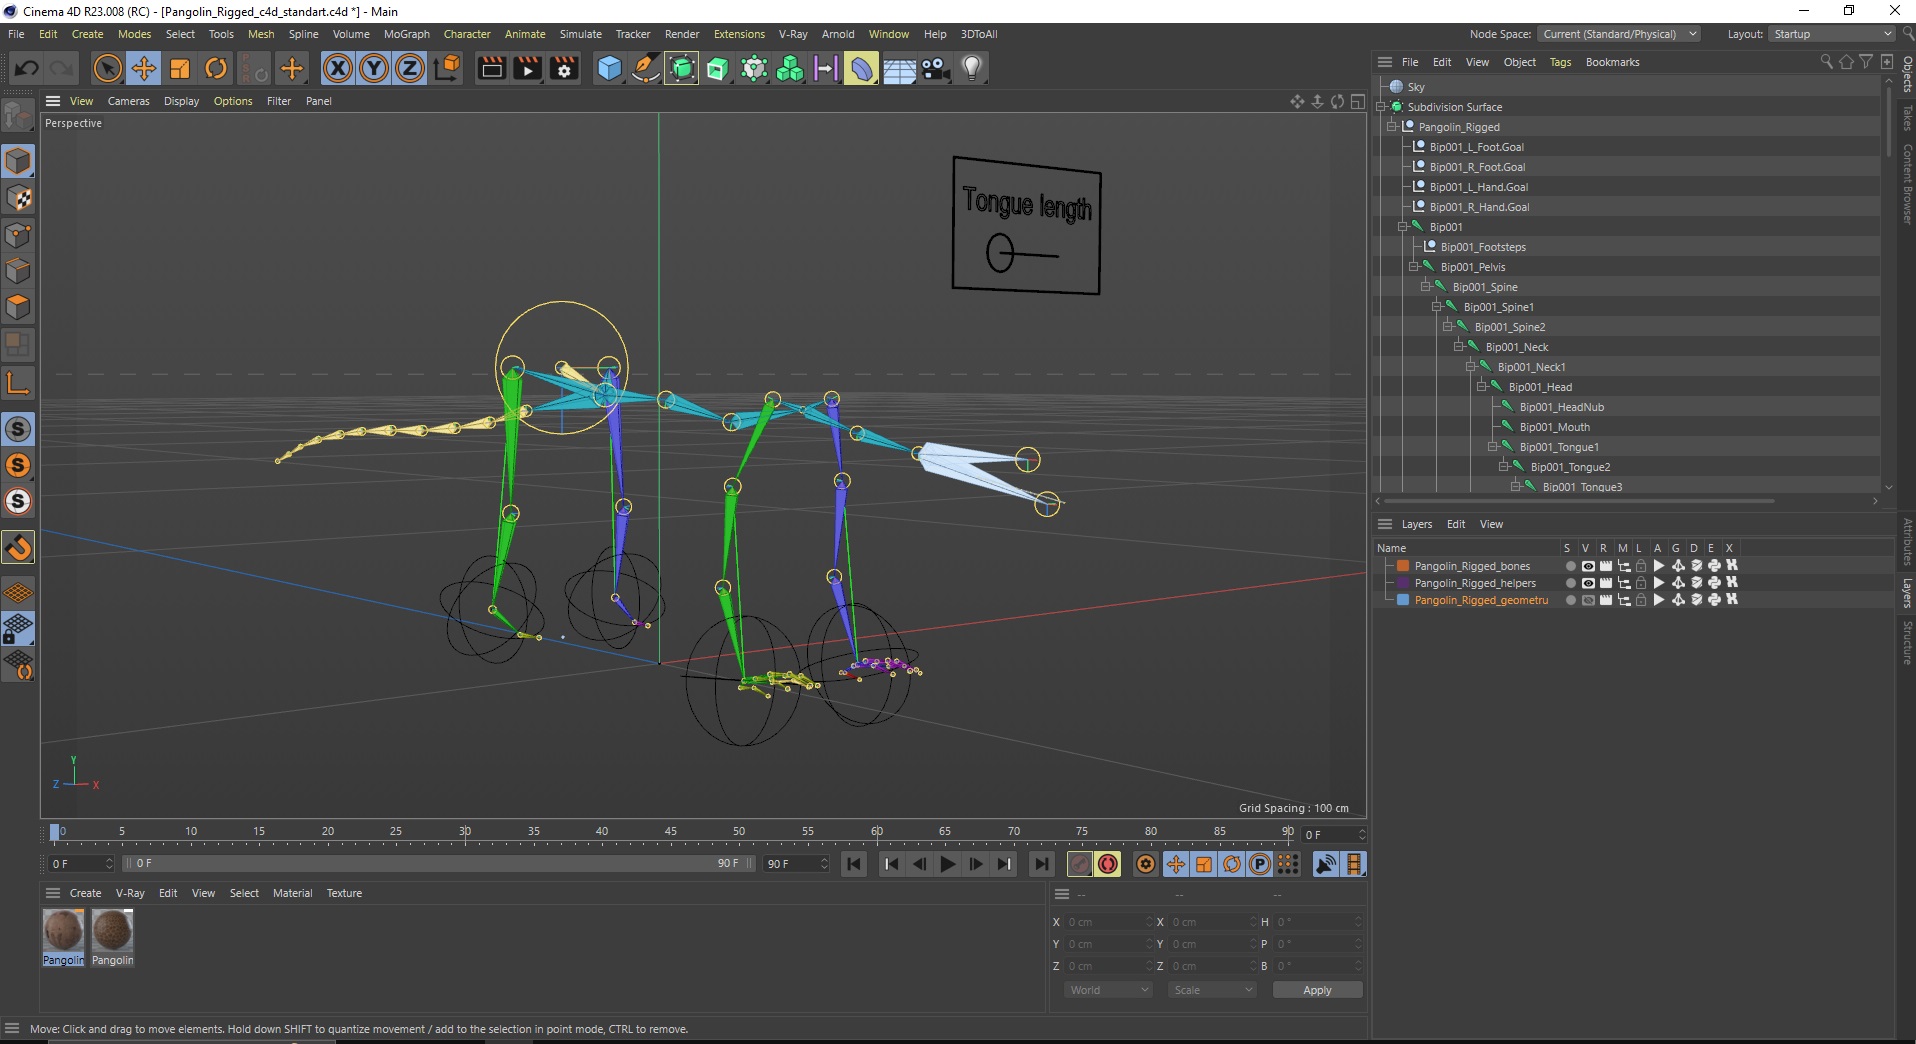
Task: Open the Scale mode dropdown
Action: (x=1211, y=990)
